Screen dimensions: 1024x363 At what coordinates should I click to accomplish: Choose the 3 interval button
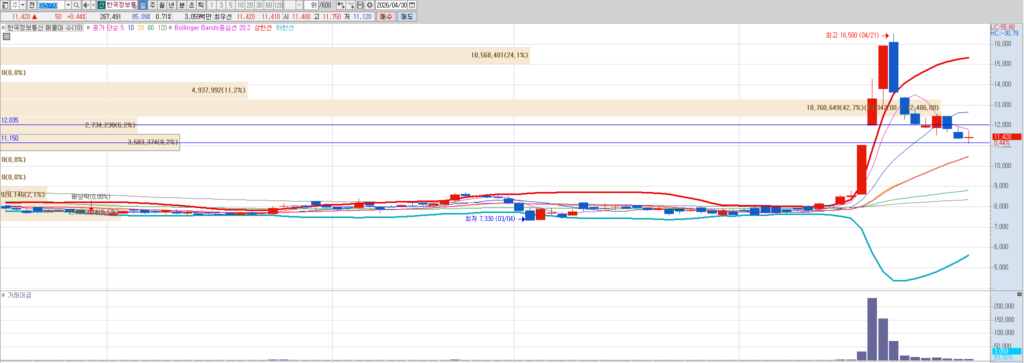221,5
